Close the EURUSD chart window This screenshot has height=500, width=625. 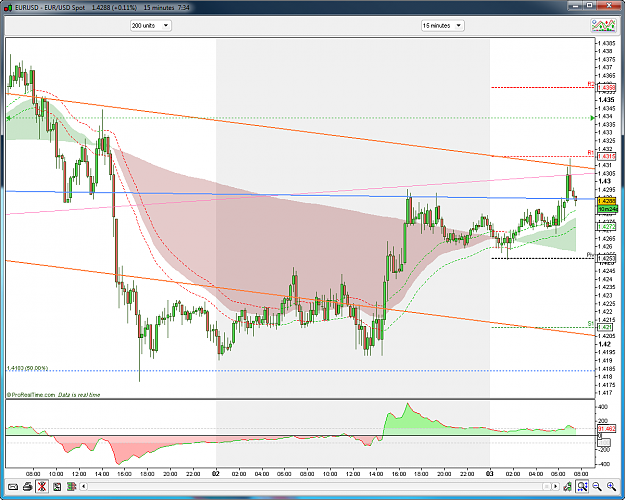[x=609, y=5]
